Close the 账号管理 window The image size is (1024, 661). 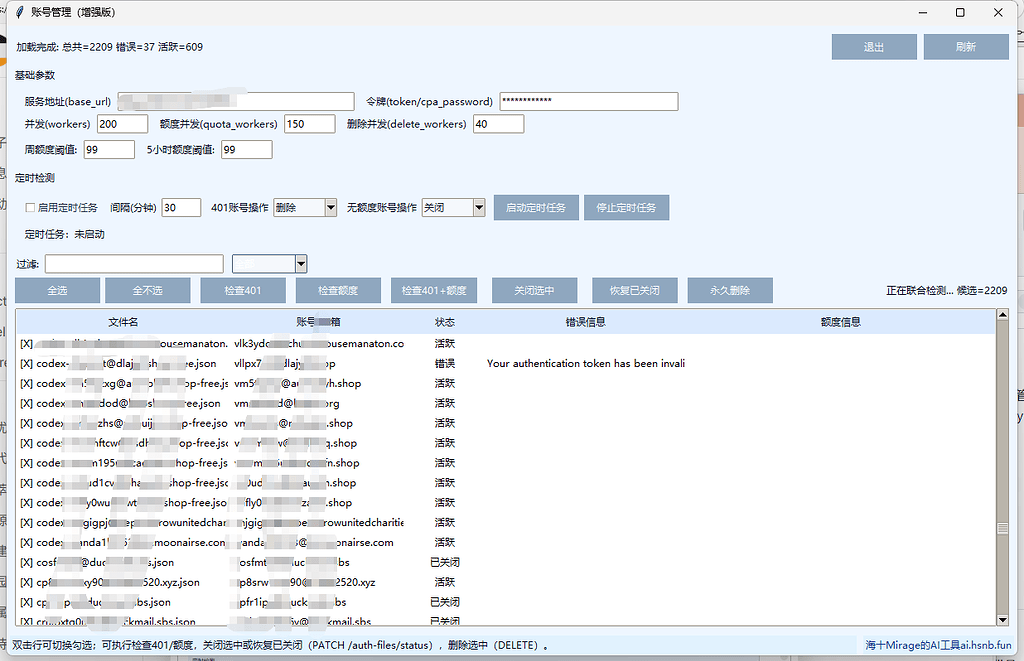click(x=998, y=12)
